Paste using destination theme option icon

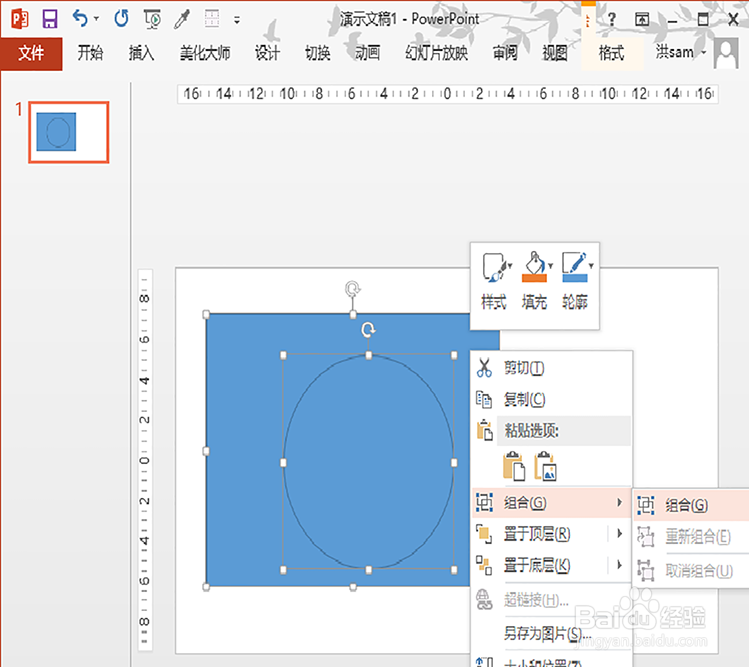click(514, 466)
